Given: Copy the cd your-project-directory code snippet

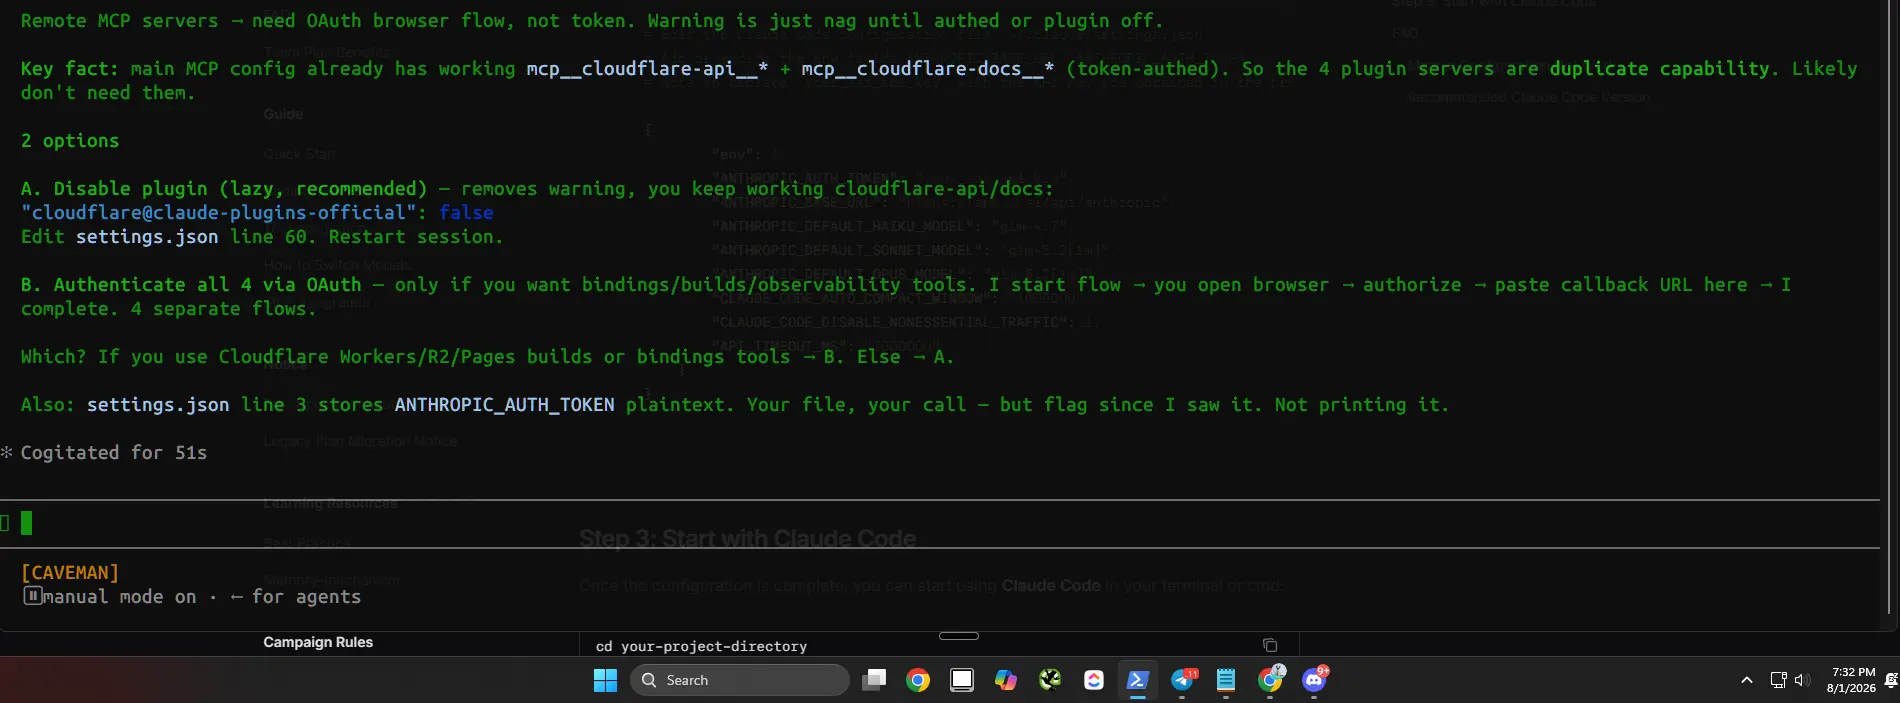Looking at the screenshot, I should 1270,645.
